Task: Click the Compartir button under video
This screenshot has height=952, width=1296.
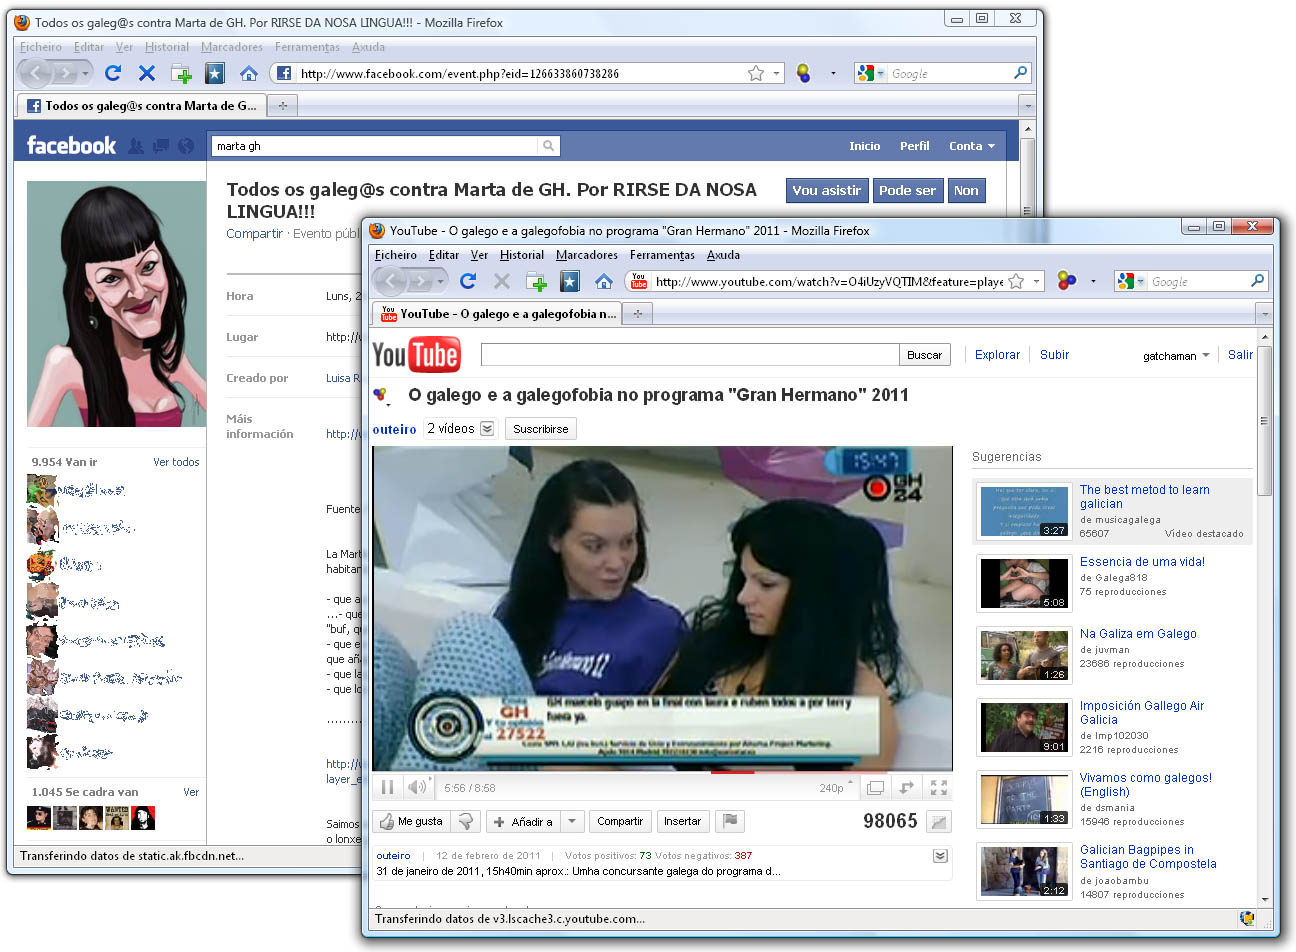Action: click(x=620, y=821)
